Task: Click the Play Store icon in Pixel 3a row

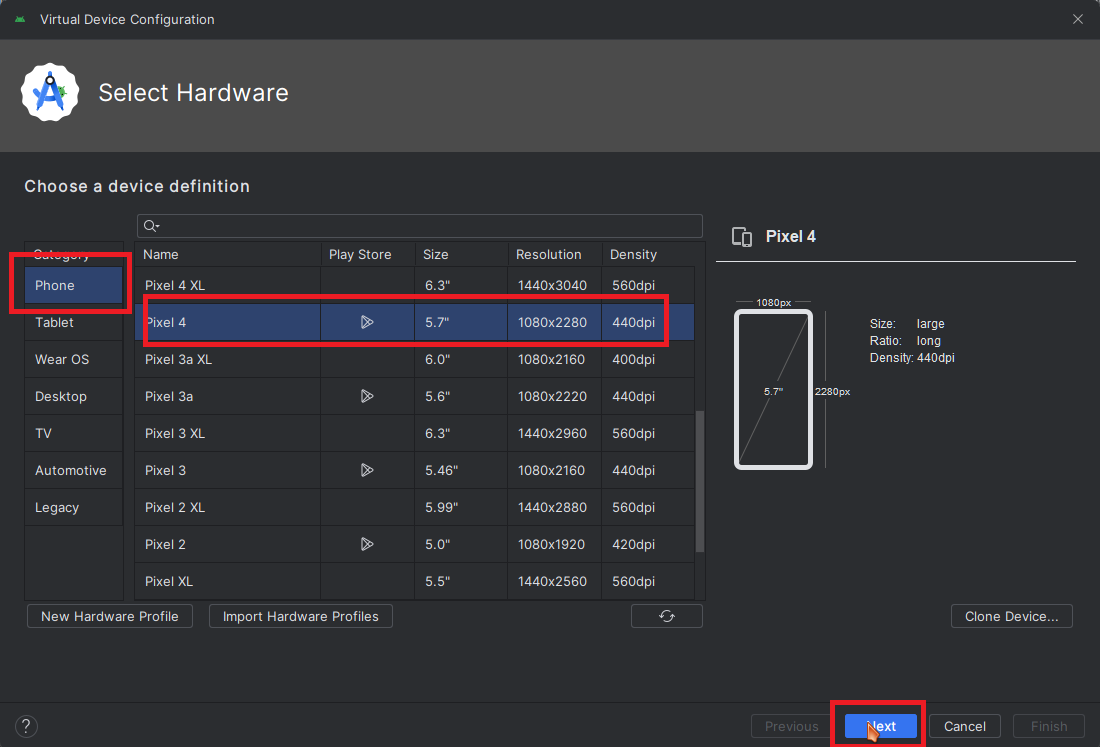Action: pos(367,396)
